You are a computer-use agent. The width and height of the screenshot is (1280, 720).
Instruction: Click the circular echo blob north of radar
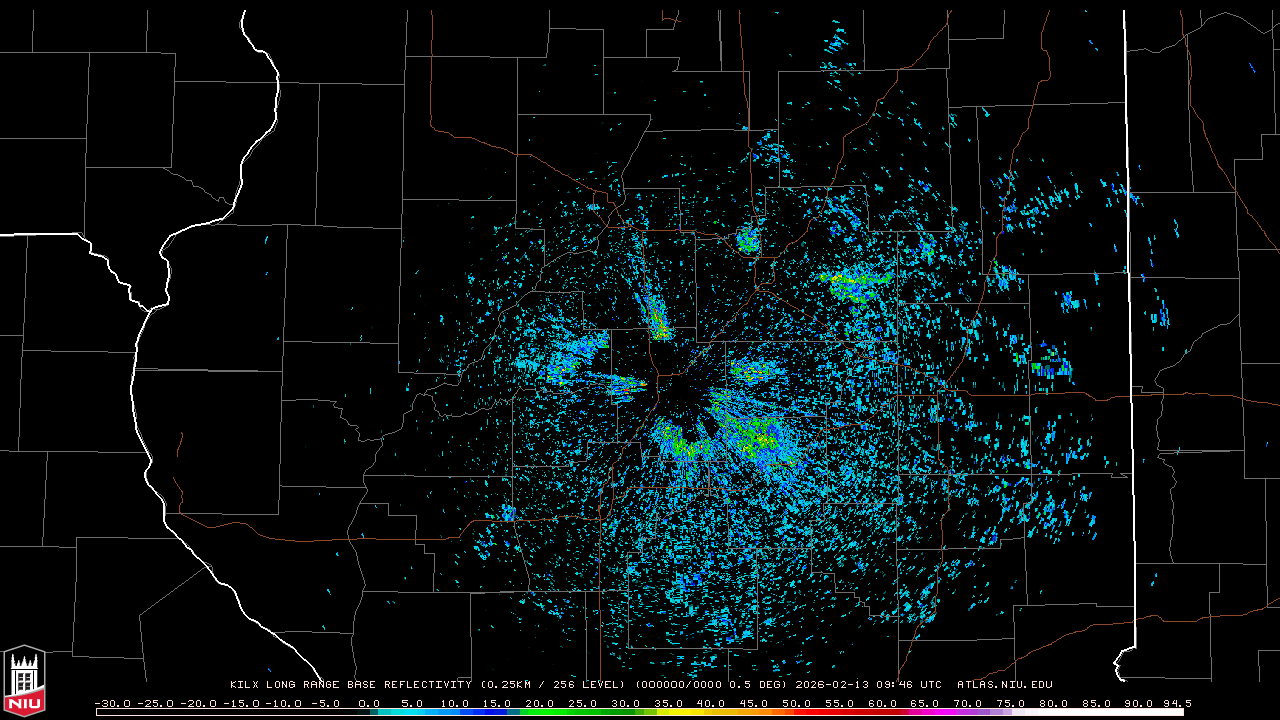click(748, 240)
